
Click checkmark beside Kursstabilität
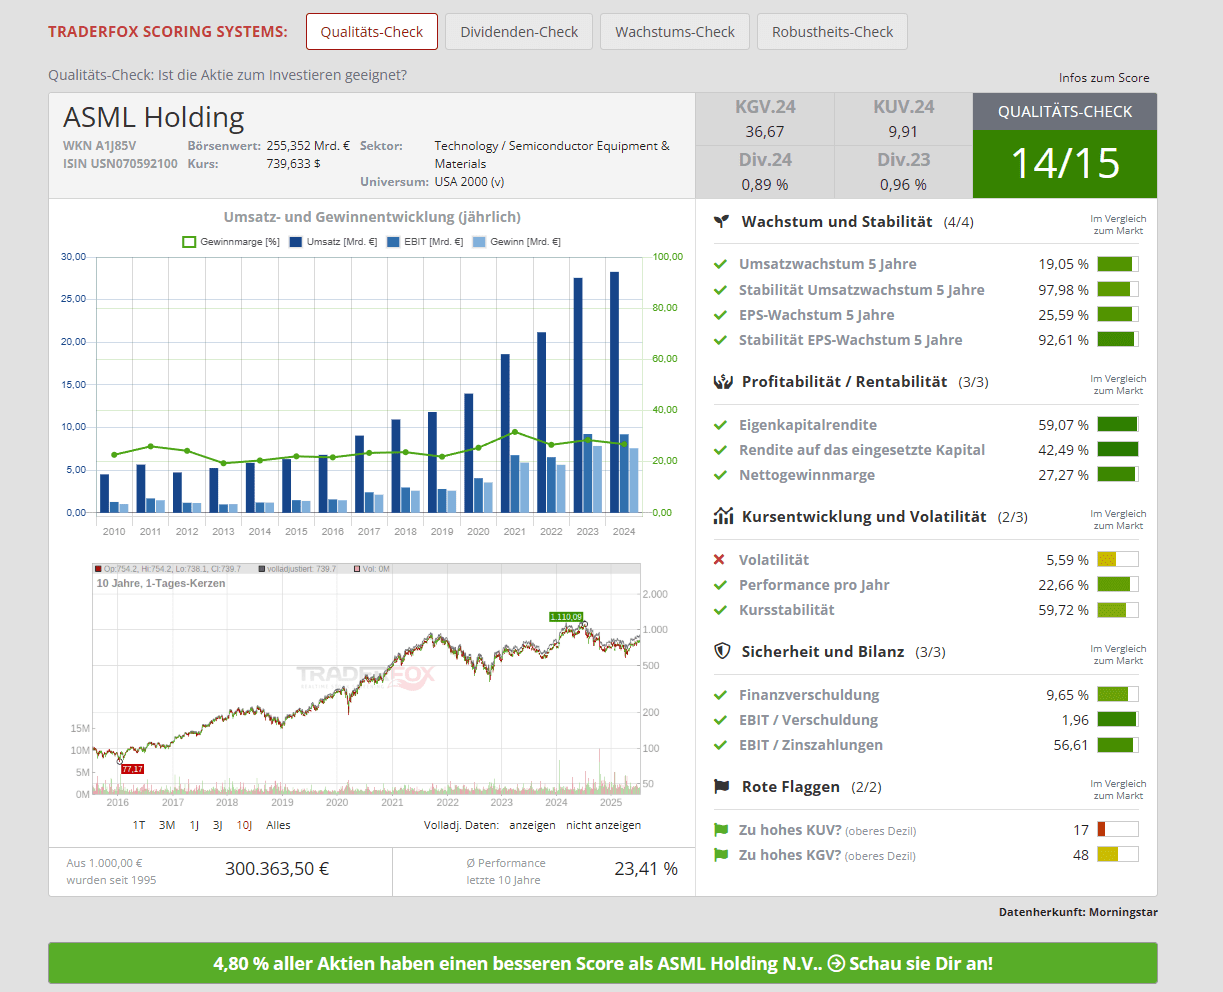[720, 610]
